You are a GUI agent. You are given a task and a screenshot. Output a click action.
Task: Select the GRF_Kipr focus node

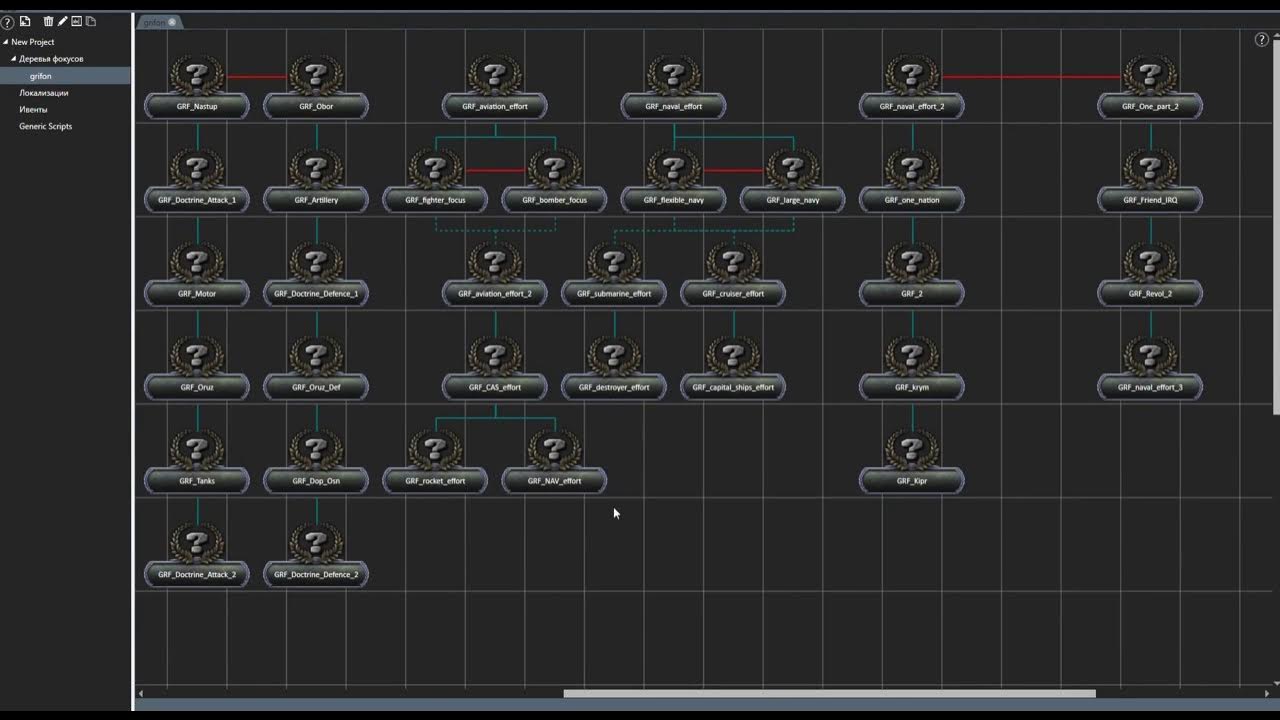(912, 462)
